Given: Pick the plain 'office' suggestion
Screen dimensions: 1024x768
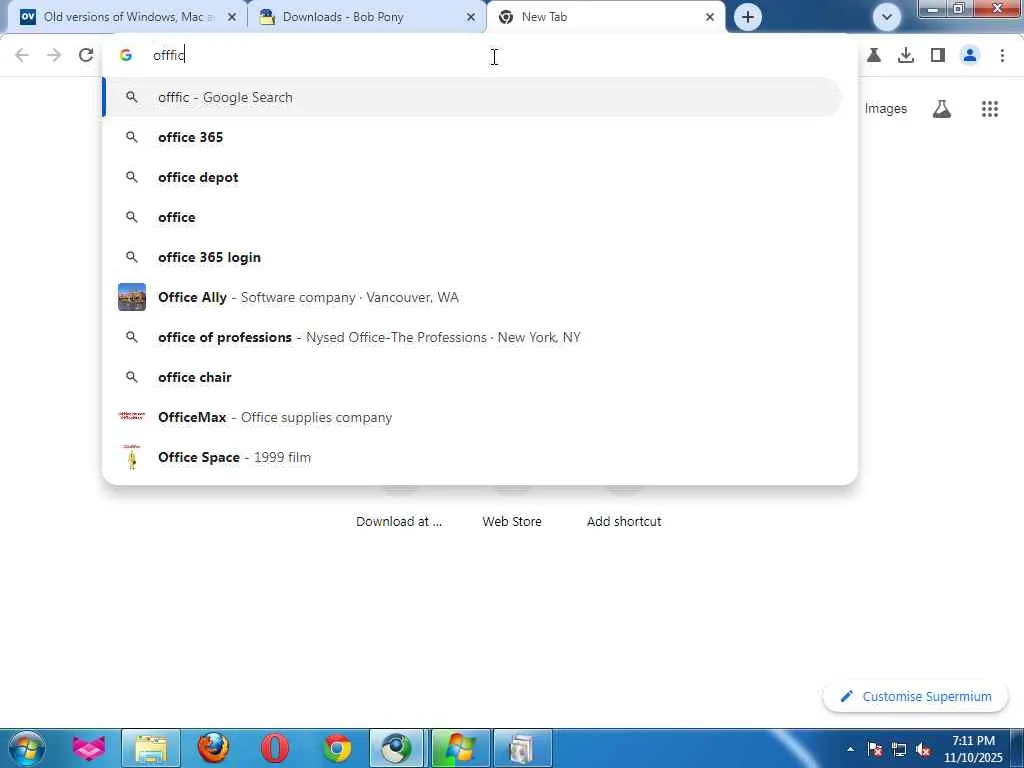Looking at the screenshot, I should [473, 217].
